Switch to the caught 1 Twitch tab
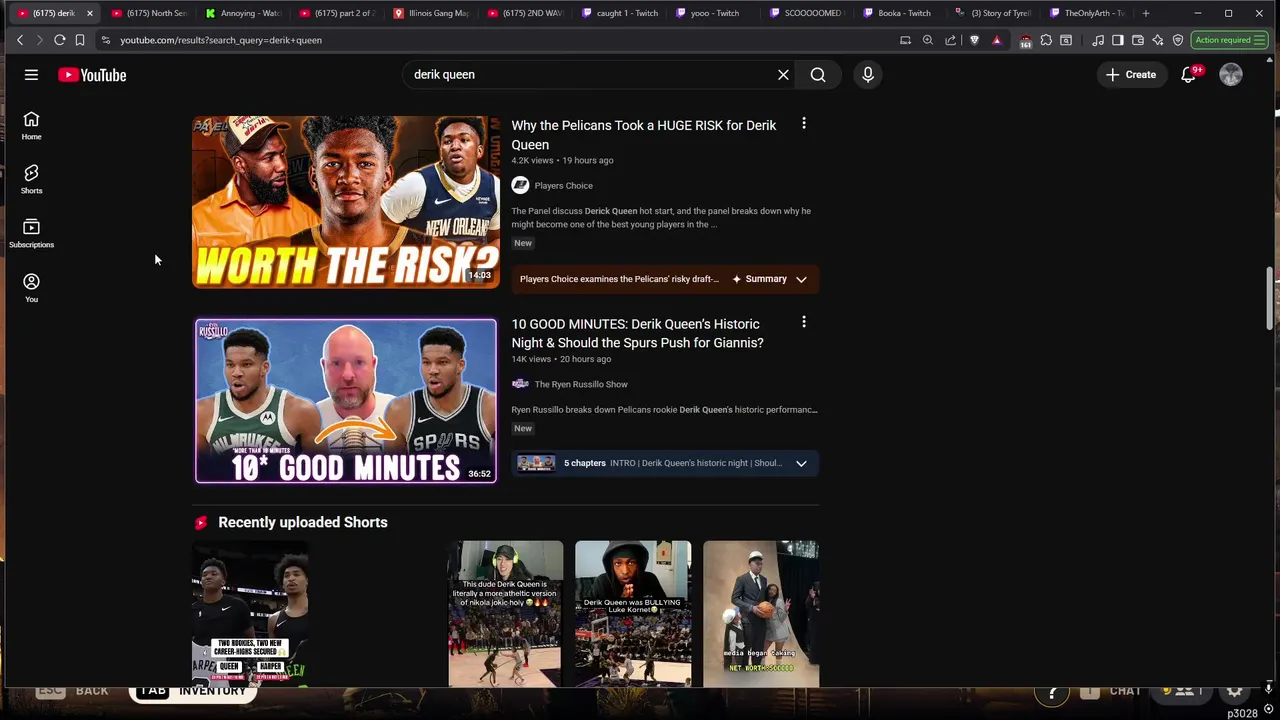The image size is (1280, 720). [620, 13]
